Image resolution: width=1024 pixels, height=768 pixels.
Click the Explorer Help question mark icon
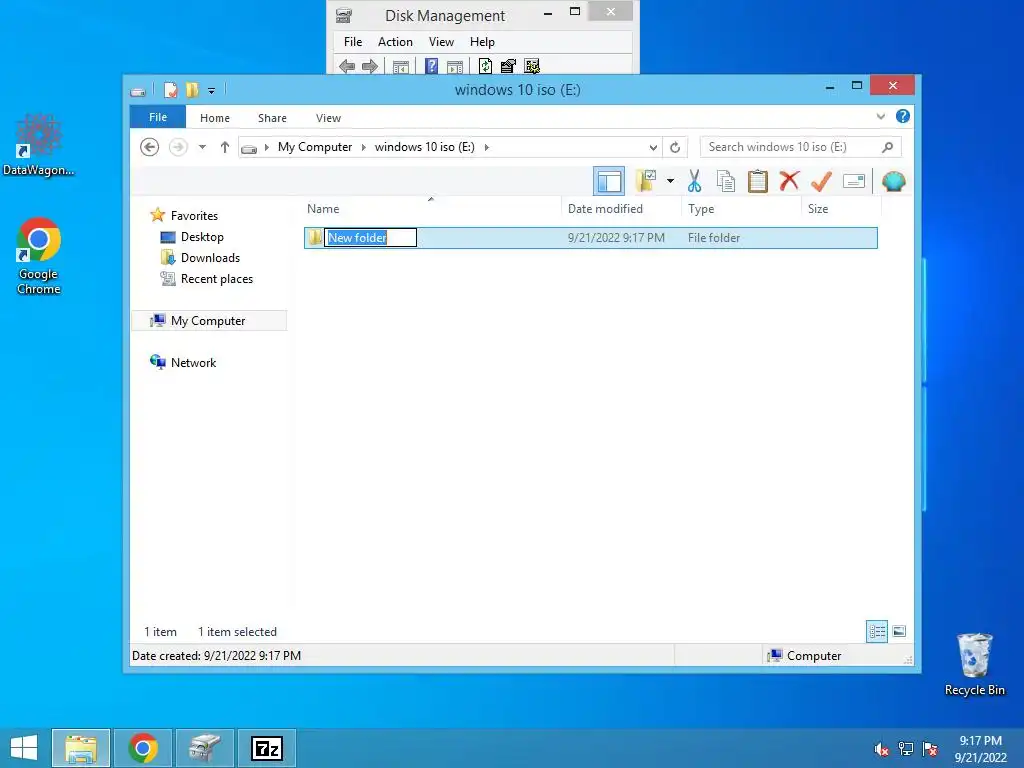(903, 116)
